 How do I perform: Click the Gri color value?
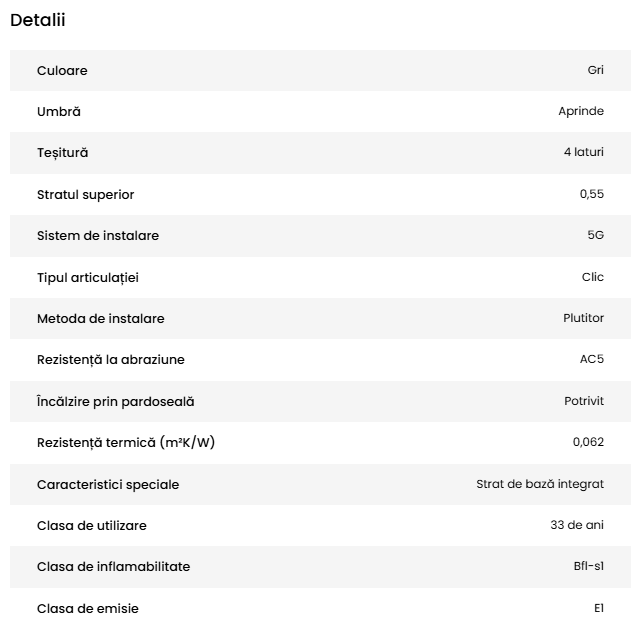pyautogui.click(x=595, y=71)
